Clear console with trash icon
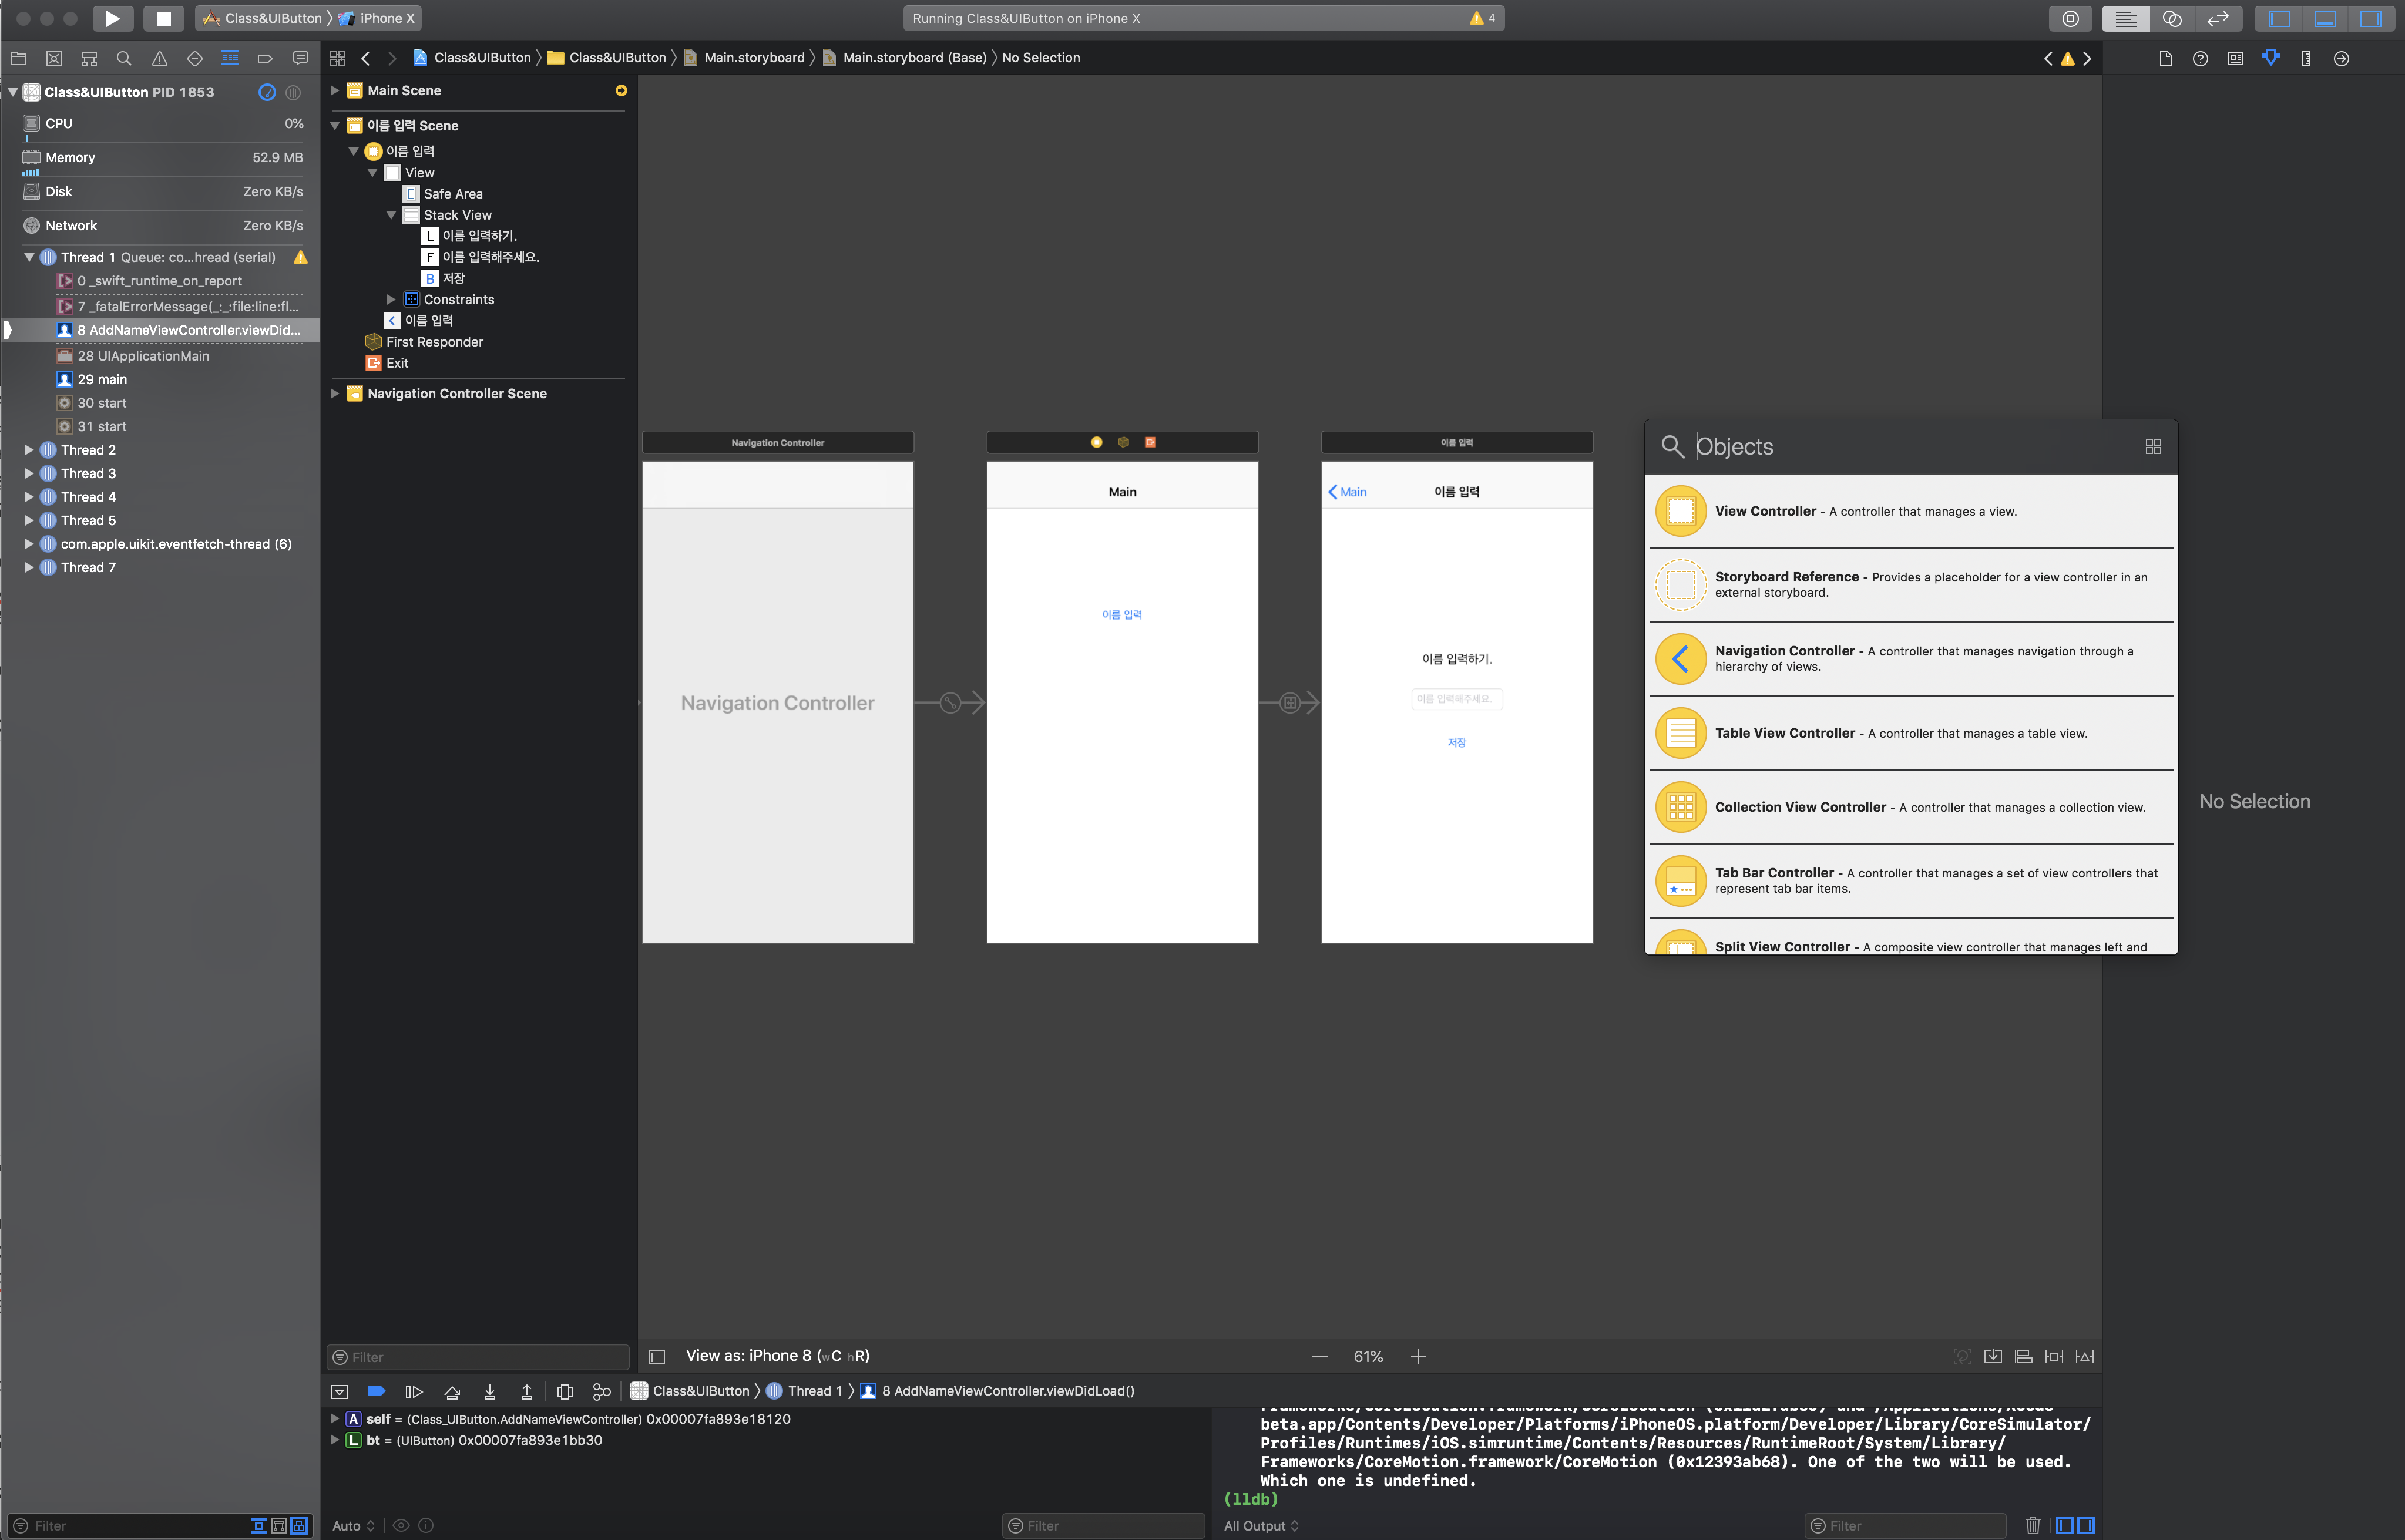2405x1540 pixels. pos(2032,1525)
